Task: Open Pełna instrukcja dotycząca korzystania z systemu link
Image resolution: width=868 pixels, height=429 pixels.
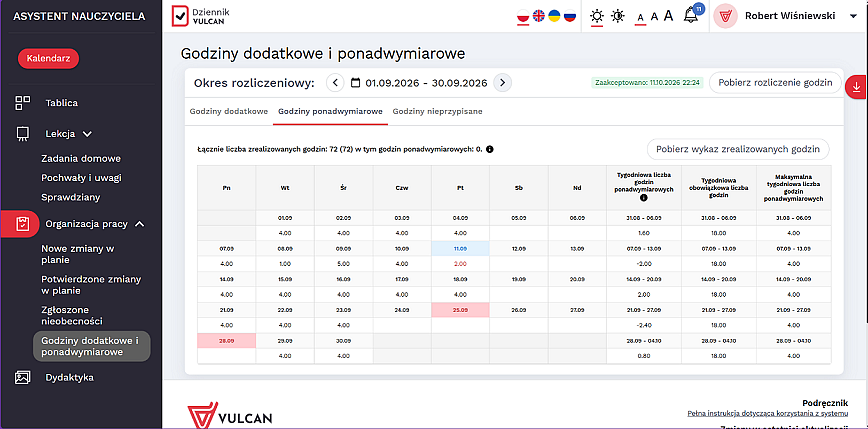Action: (x=767, y=413)
